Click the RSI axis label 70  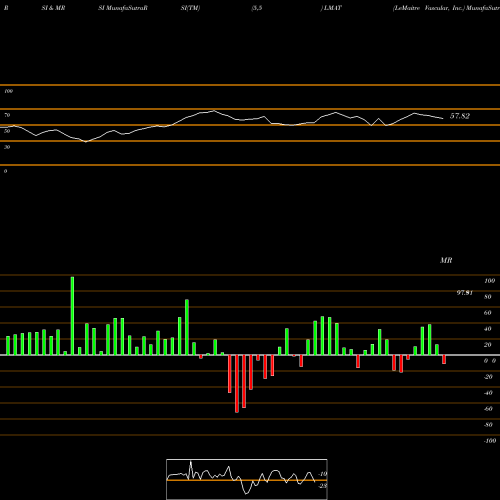7,115
